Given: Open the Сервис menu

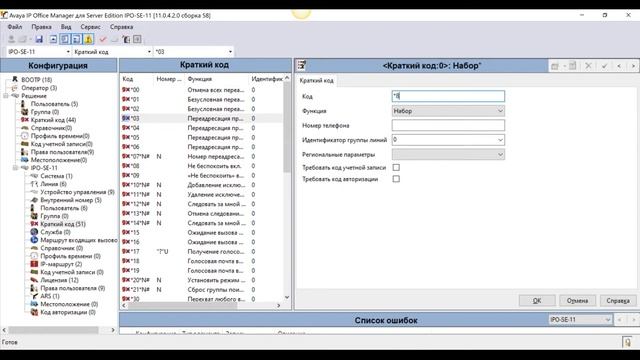Looking at the screenshot, I should point(90,27).
